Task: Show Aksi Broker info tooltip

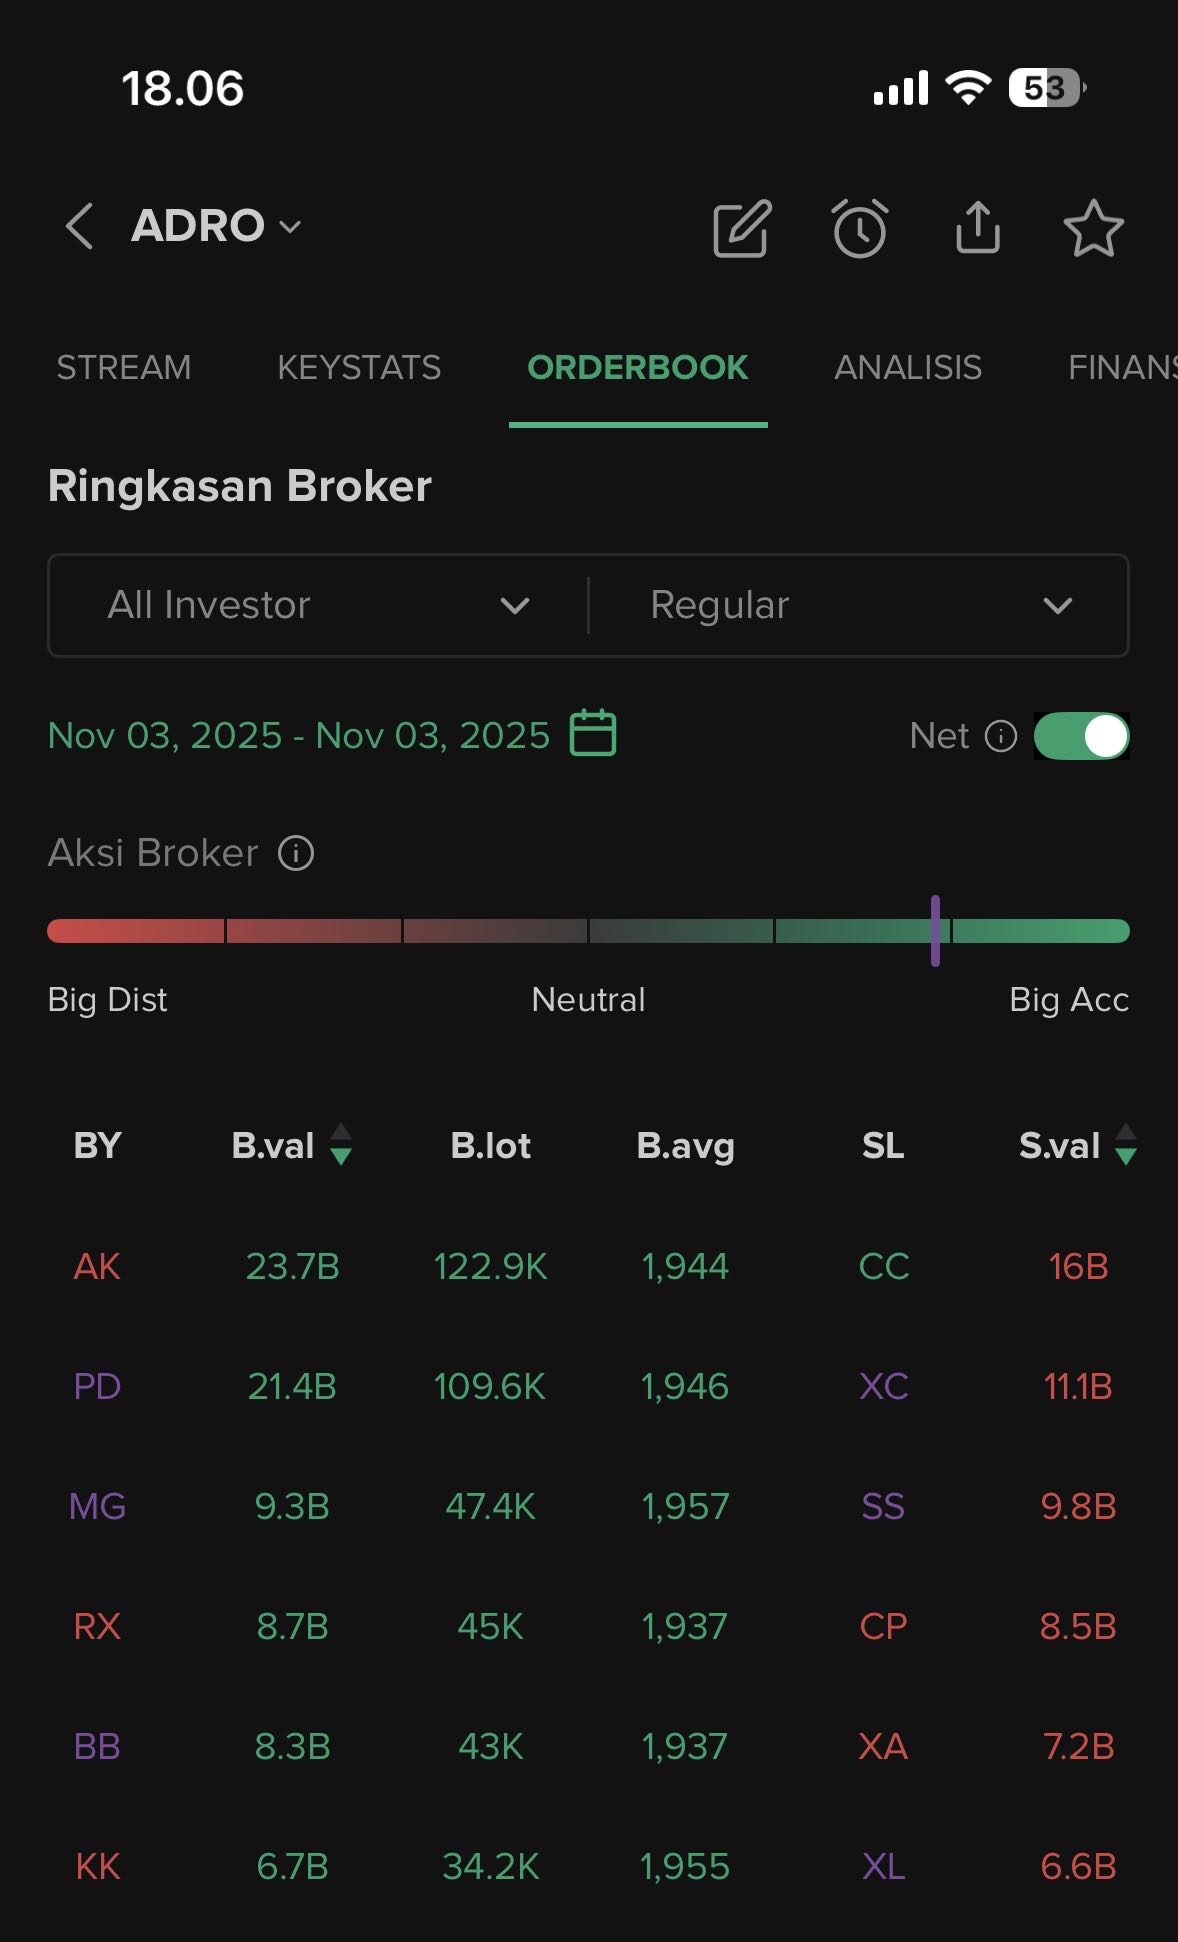Action: (296, 853)
